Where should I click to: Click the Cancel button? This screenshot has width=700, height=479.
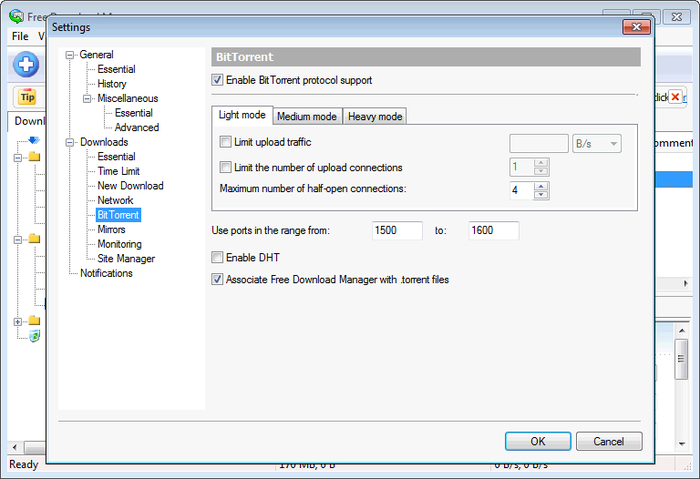pyautogui.click(x=608, y=441)
